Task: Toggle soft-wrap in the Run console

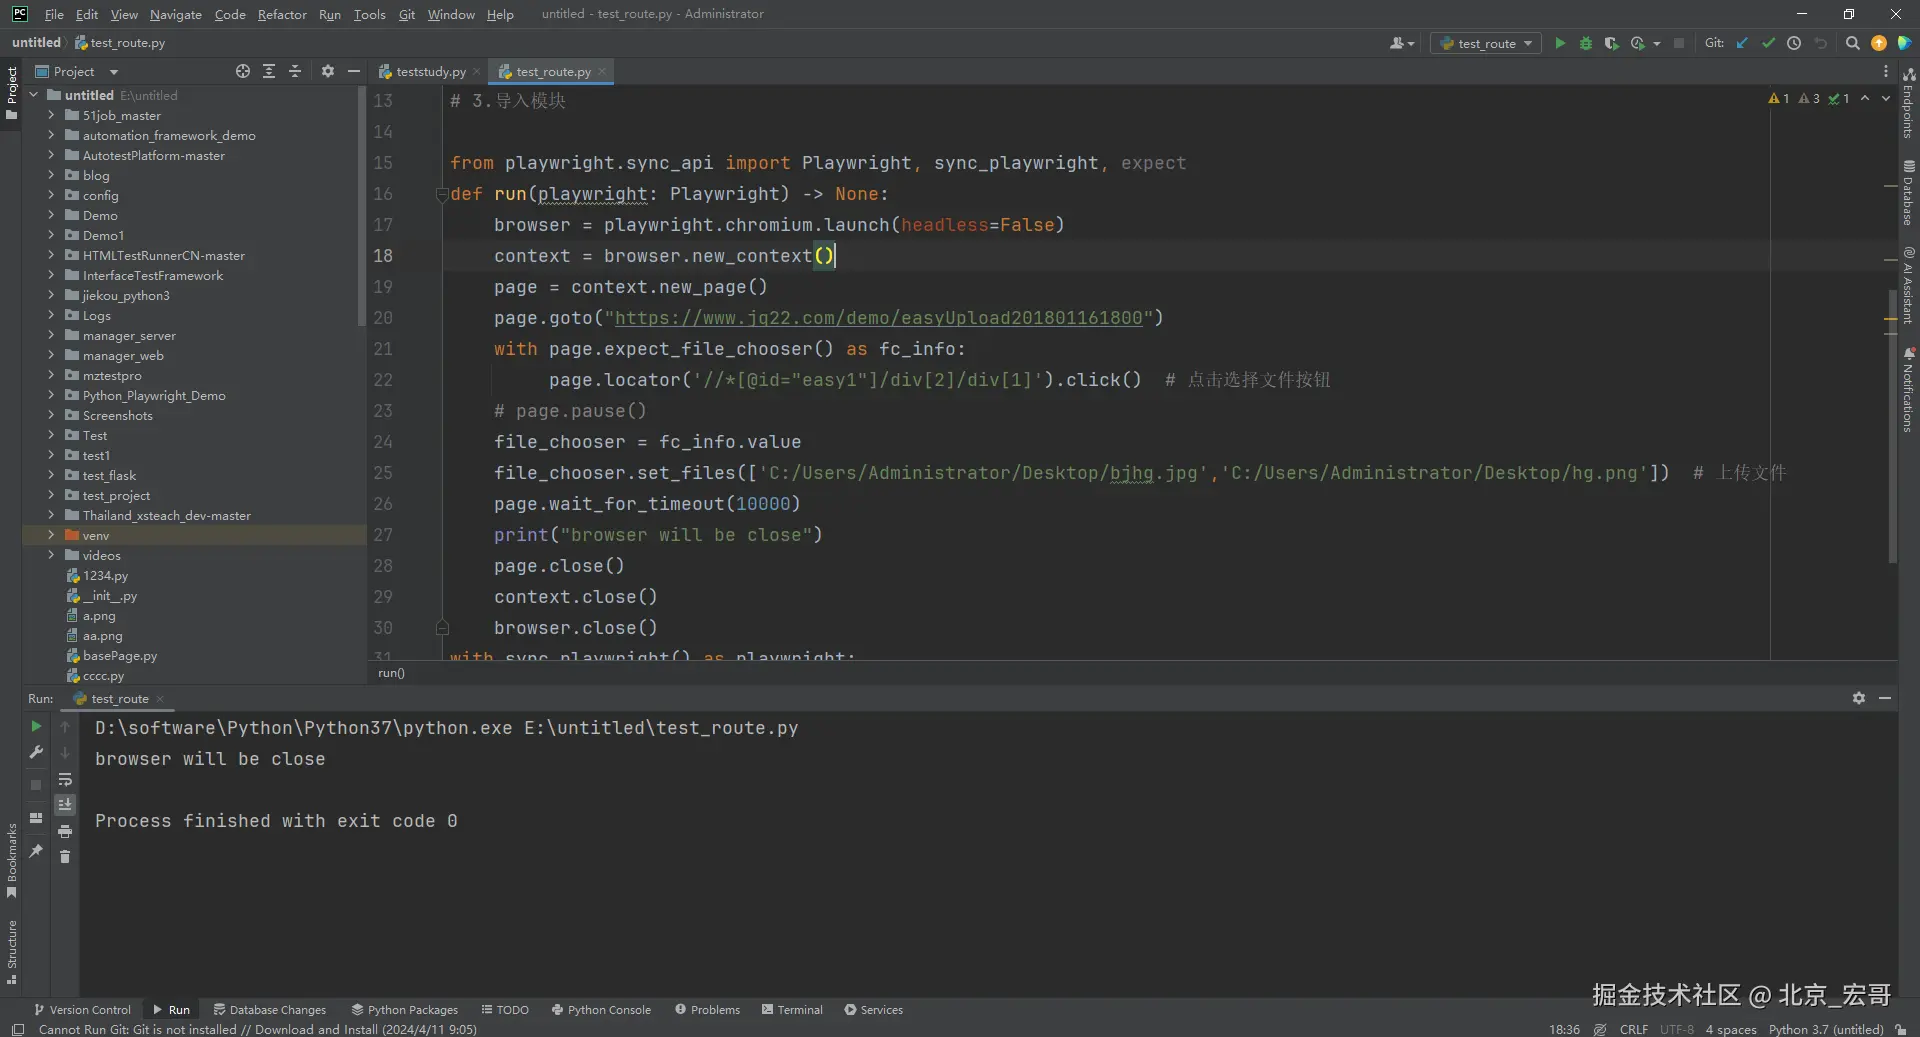Action: [65, 779]
